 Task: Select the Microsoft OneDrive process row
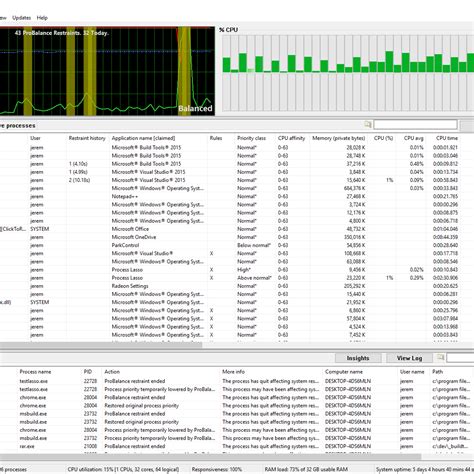point(230,237)
